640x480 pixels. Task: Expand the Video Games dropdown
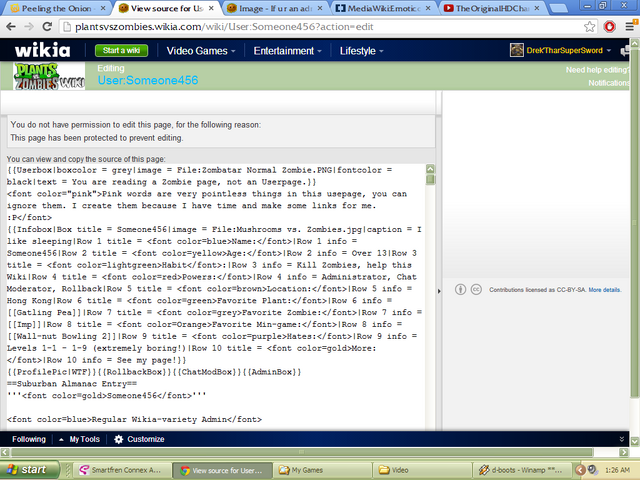[201, 51]
